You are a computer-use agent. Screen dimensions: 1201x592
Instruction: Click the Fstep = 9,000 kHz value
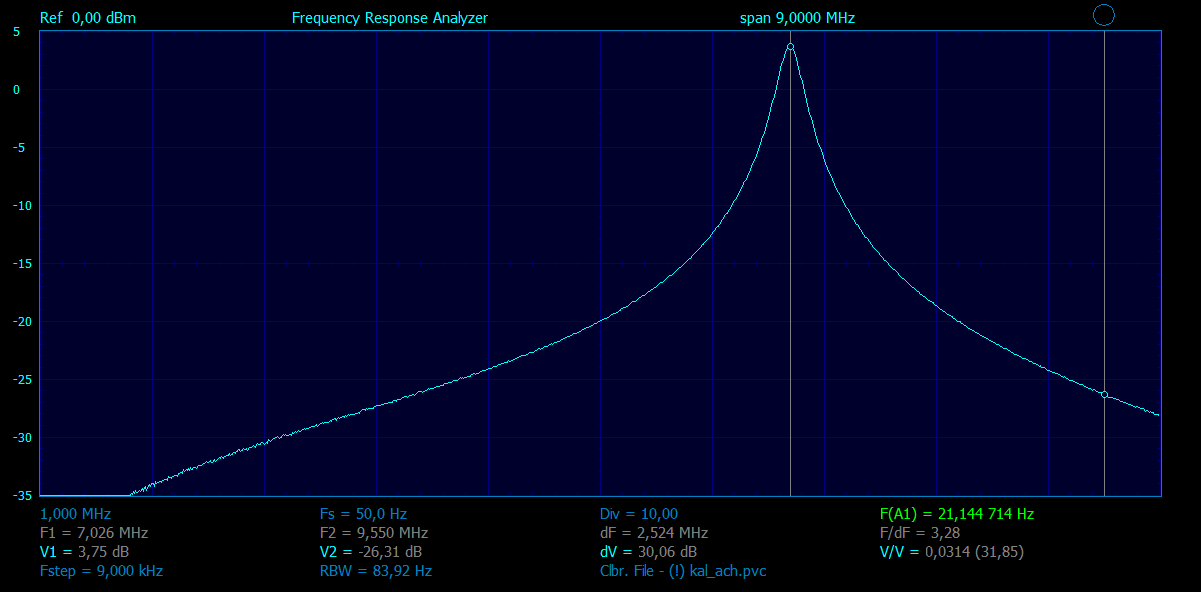pos(101,571)
